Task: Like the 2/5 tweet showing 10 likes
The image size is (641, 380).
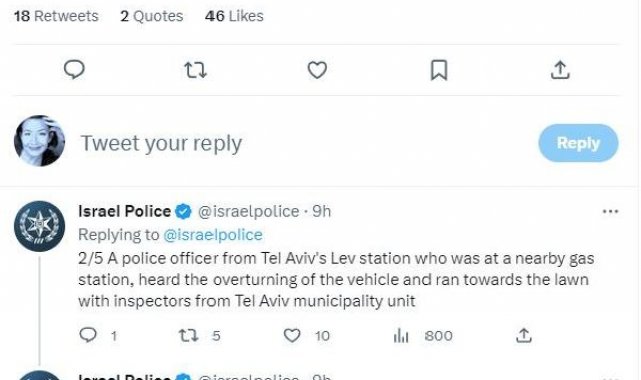Action: [x=292, y=335]
